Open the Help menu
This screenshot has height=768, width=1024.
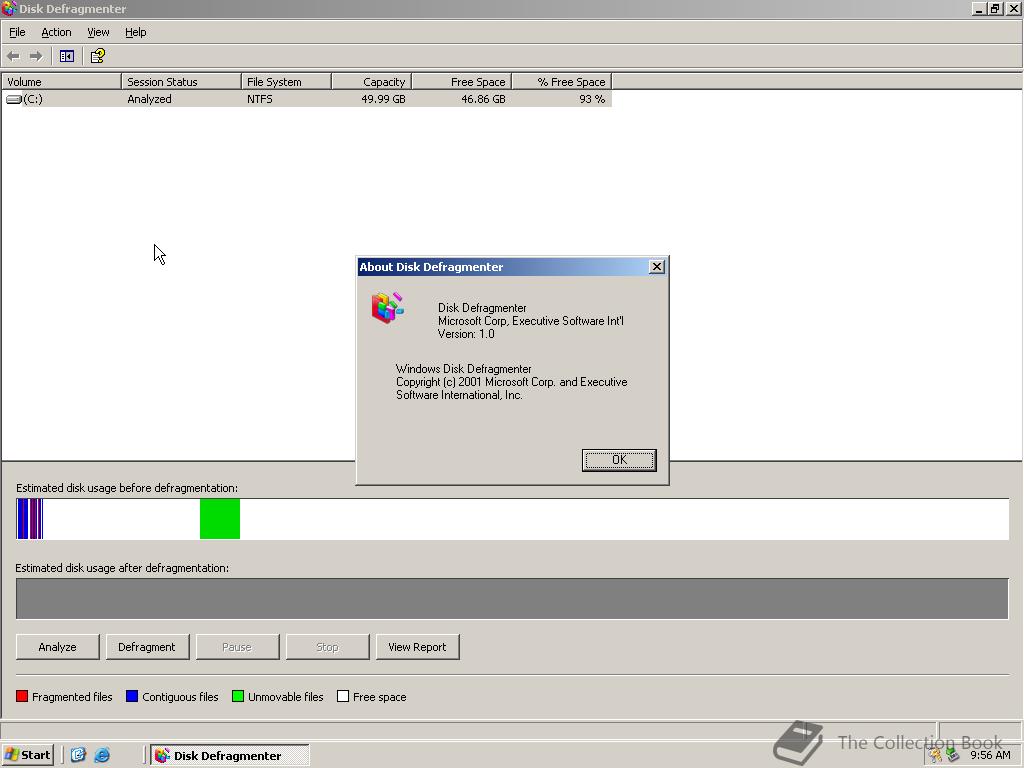(x=135, y=32)
